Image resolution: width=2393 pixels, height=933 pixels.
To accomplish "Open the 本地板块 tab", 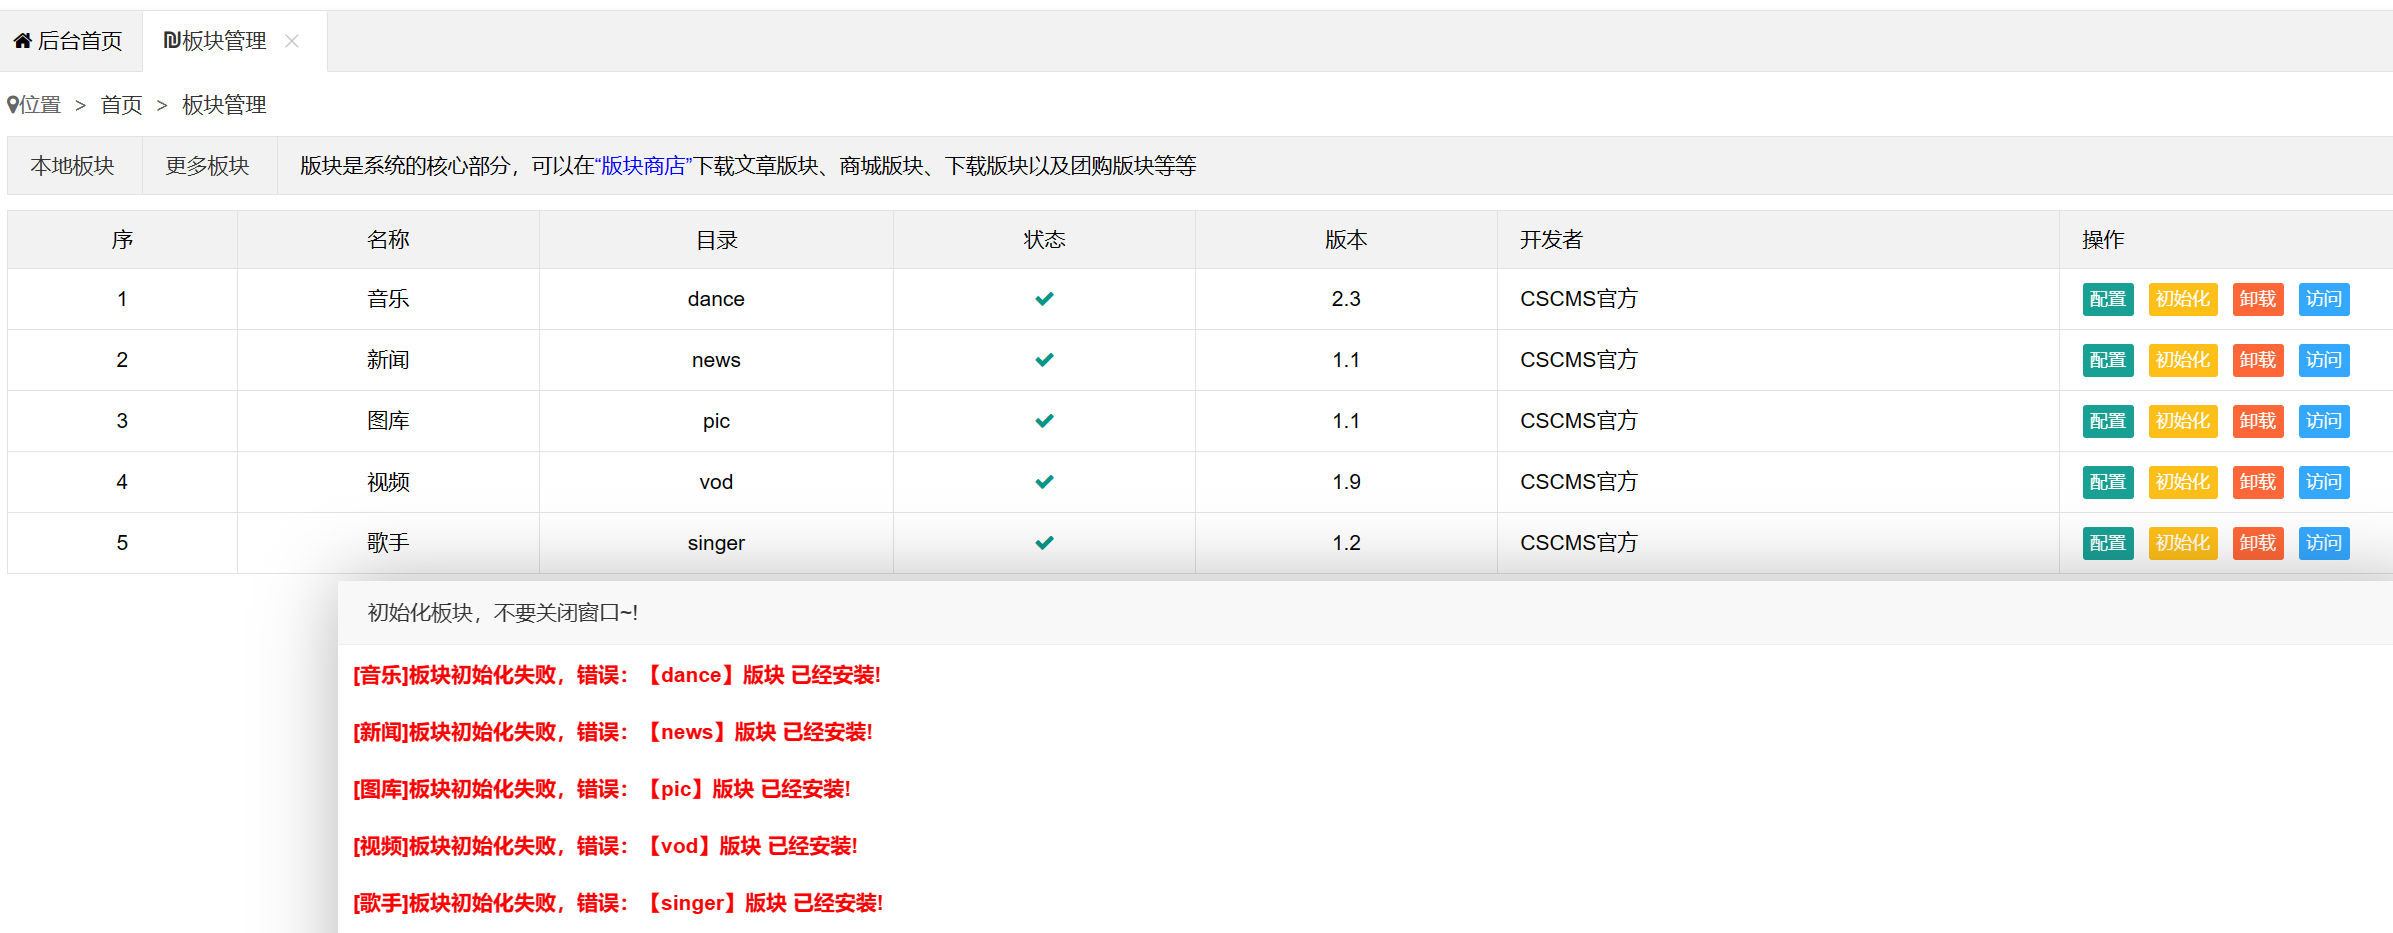I will pos(73,166).
